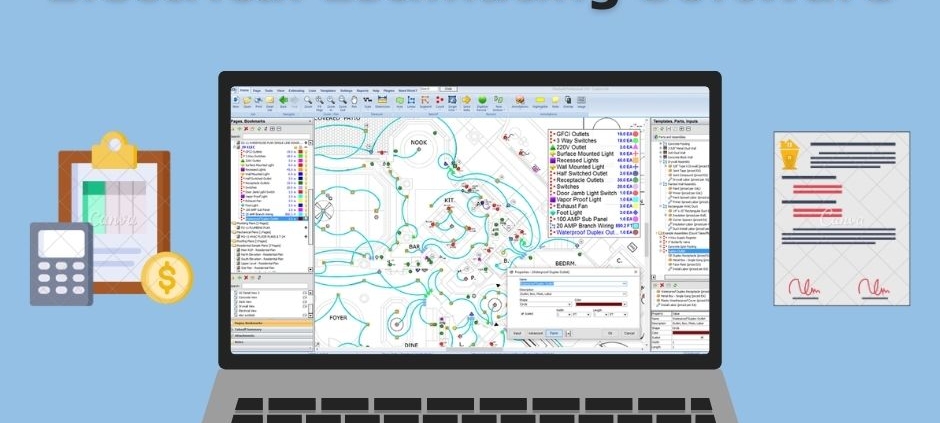Click 'GFCI Outlets' in the drawing legend
The width and height of the screenshot is (940, 423).
[x=573, y=134]
